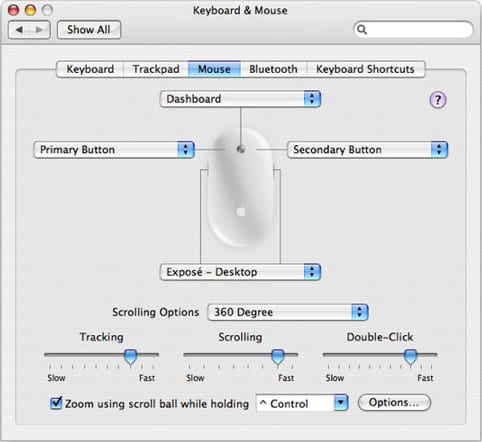
Task: Select the Keyboard Shortcuts tab
Action: coord(365,69)
